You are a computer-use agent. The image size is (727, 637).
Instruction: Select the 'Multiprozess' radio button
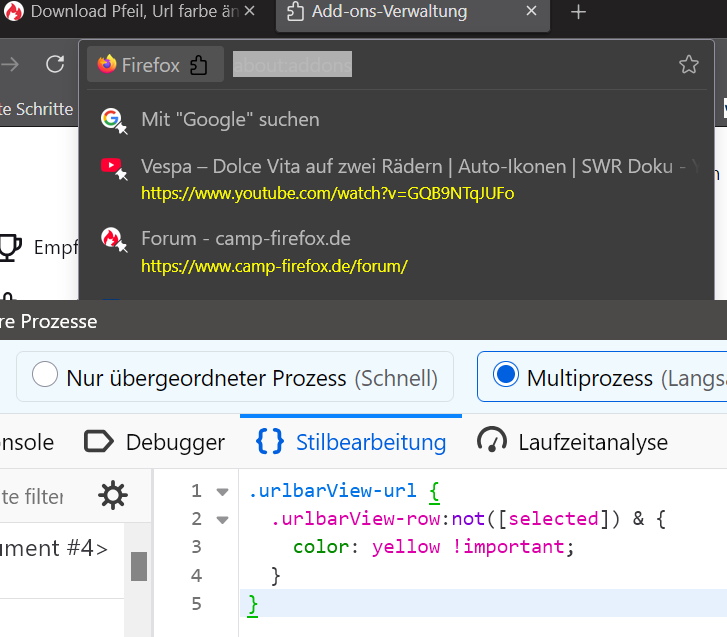506,376
